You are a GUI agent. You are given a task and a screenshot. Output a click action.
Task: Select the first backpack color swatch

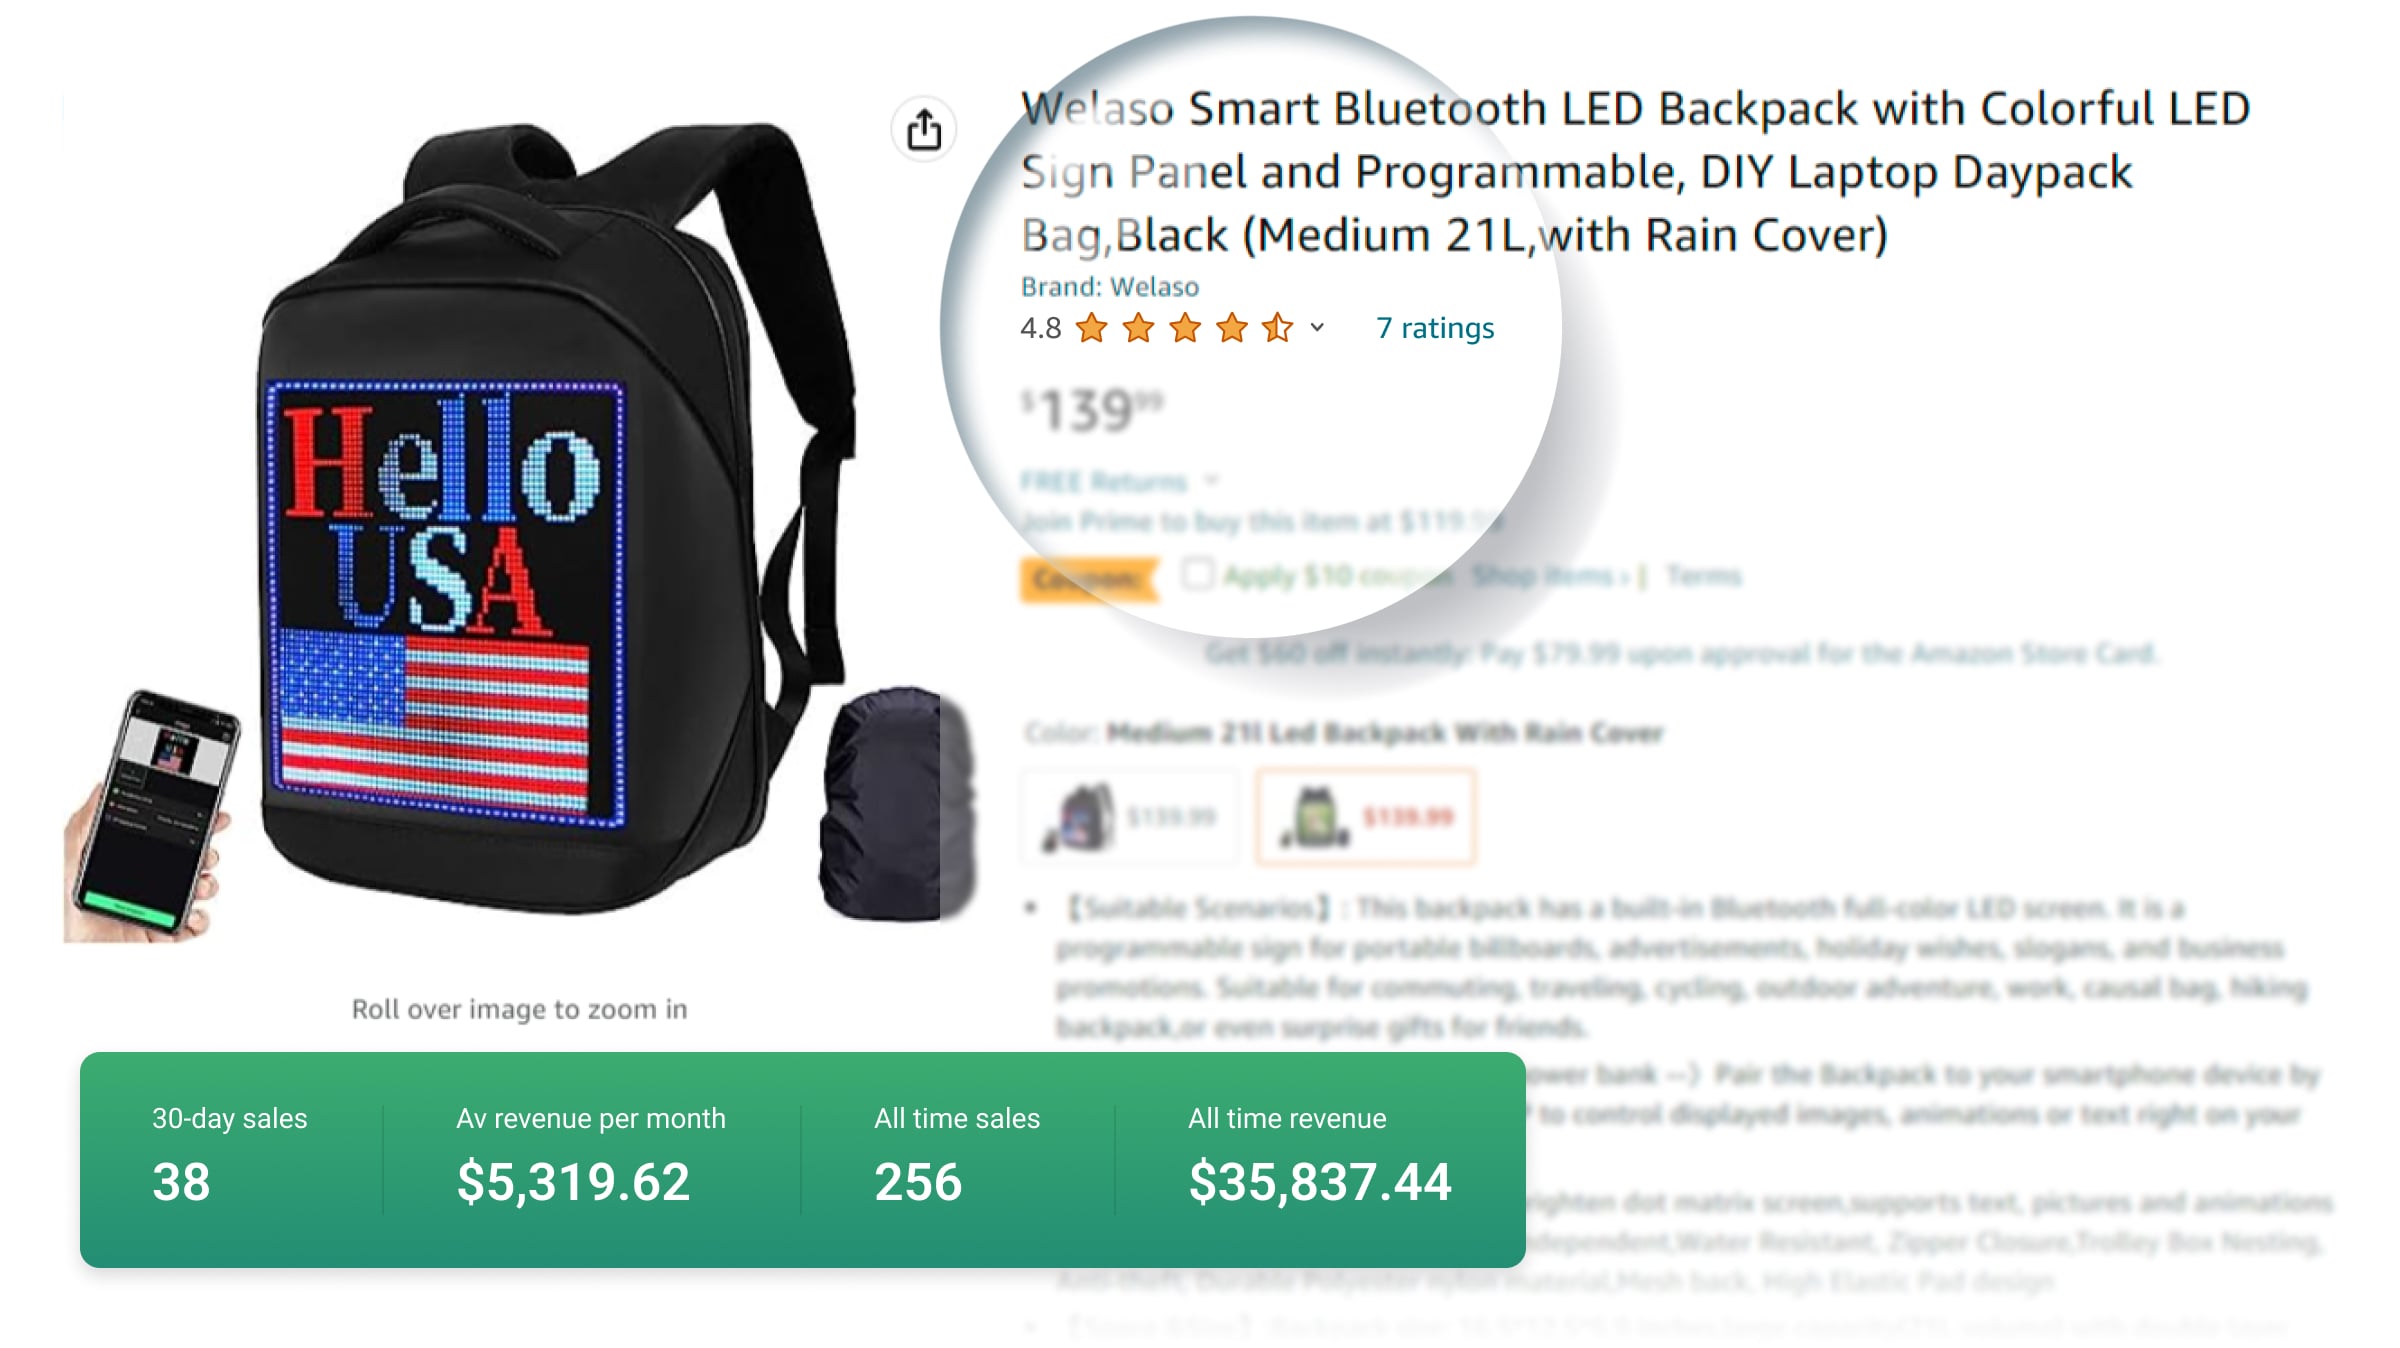[x=1129, y=817]
